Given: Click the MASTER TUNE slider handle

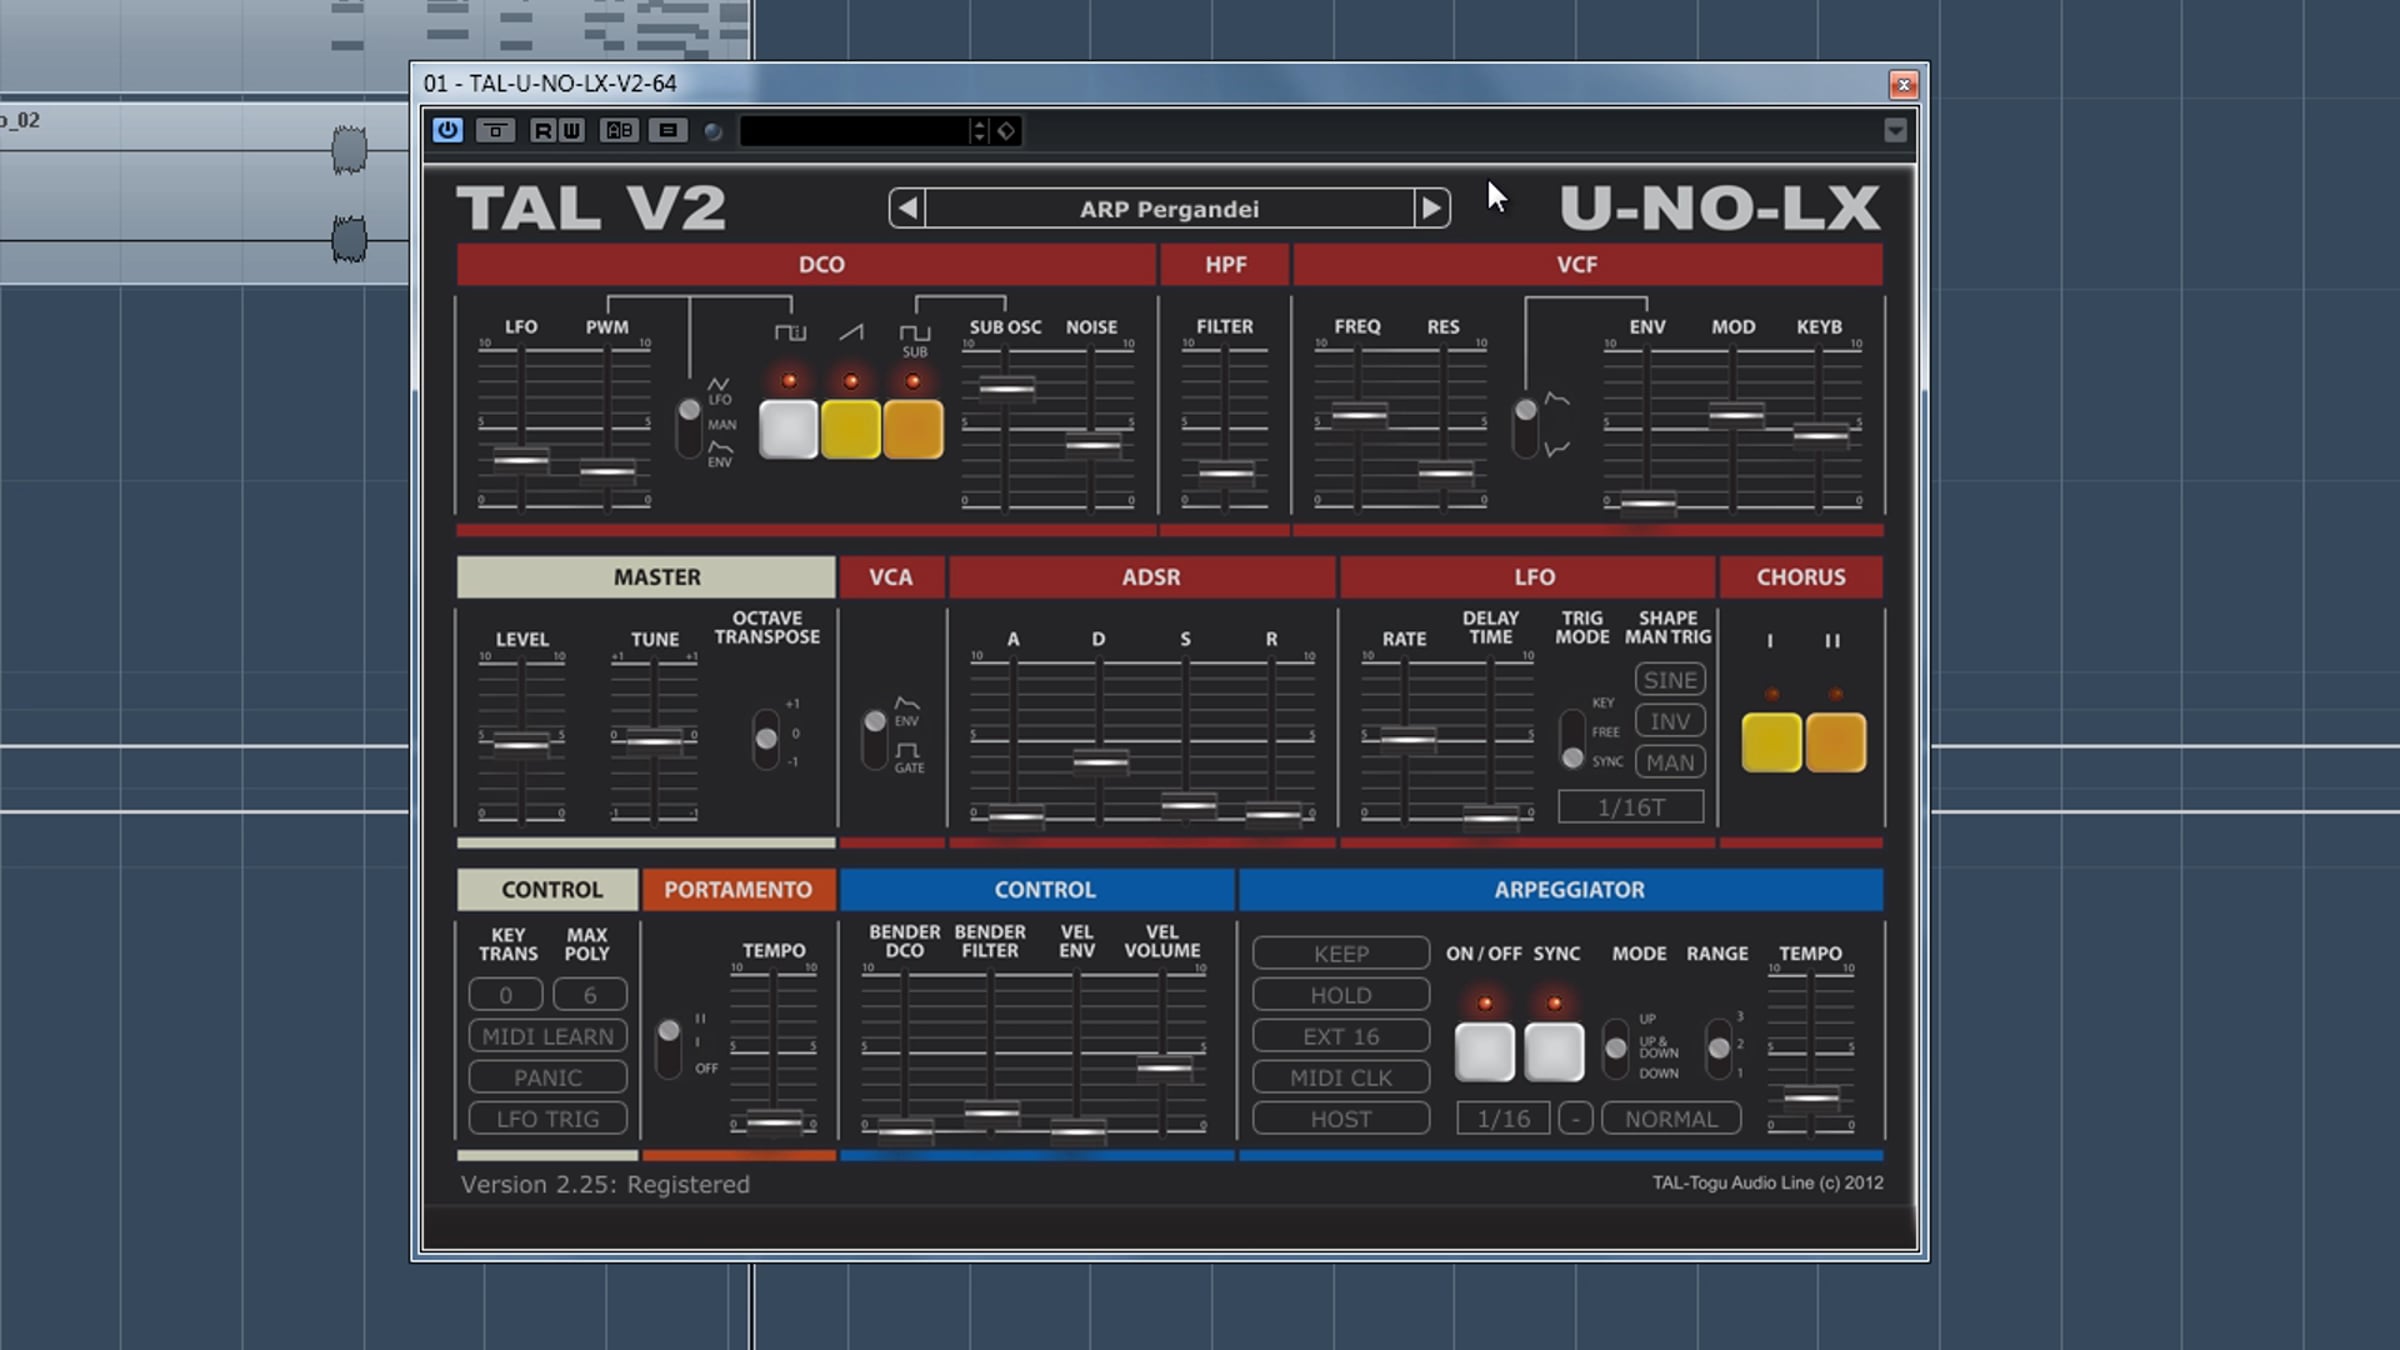Looking at the screenshot, I should tap(654, 740).
